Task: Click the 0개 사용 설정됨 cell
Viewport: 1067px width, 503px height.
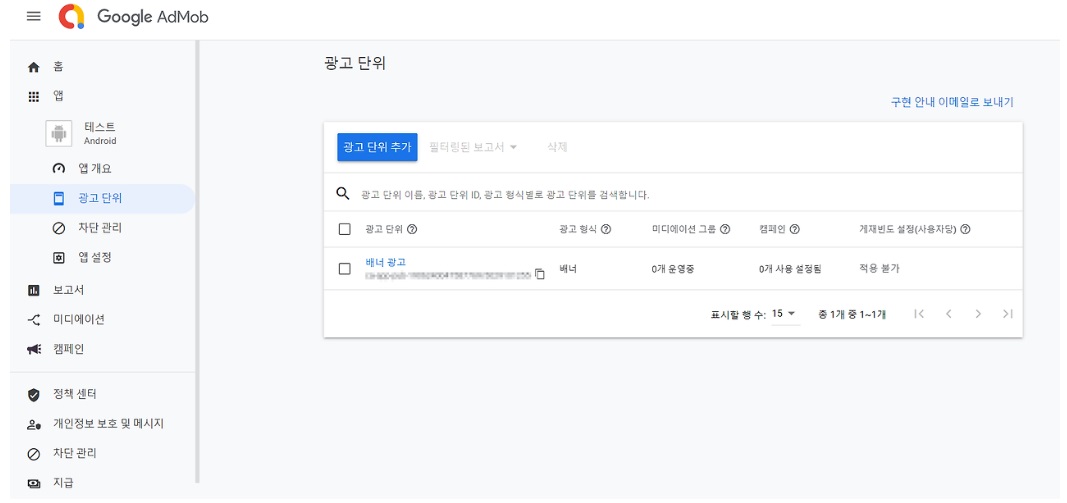Action: point(790,269)
